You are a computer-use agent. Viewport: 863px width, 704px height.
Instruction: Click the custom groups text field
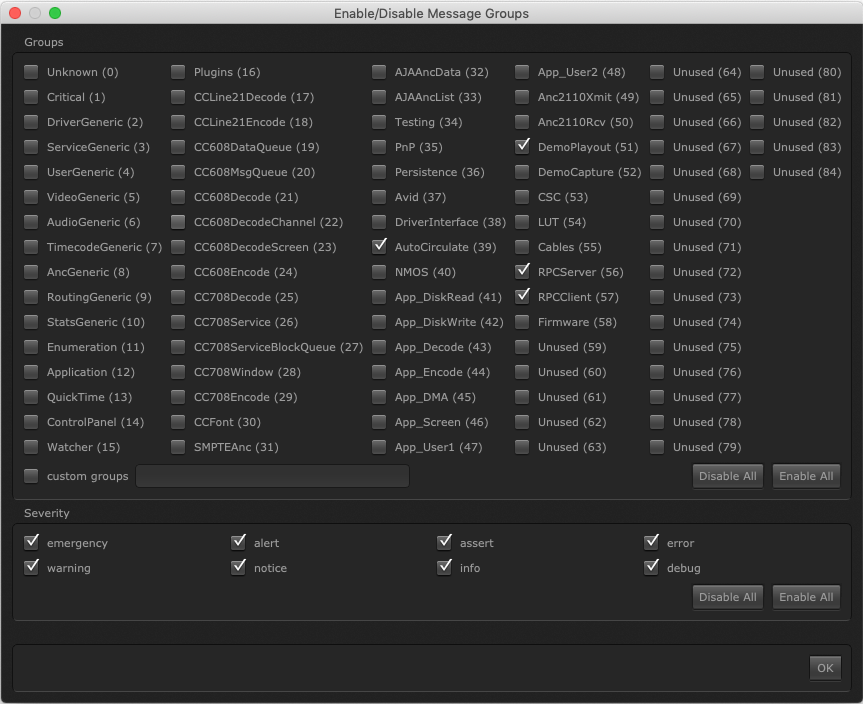point(272,476)
